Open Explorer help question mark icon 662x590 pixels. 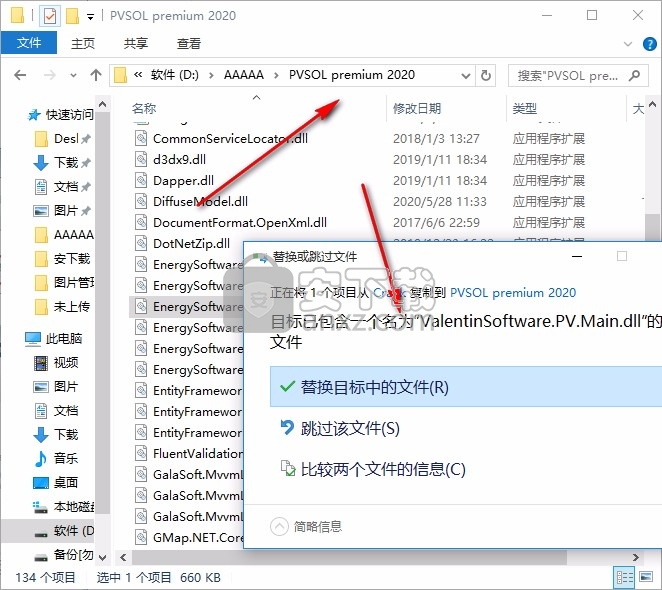click(649, 44)
